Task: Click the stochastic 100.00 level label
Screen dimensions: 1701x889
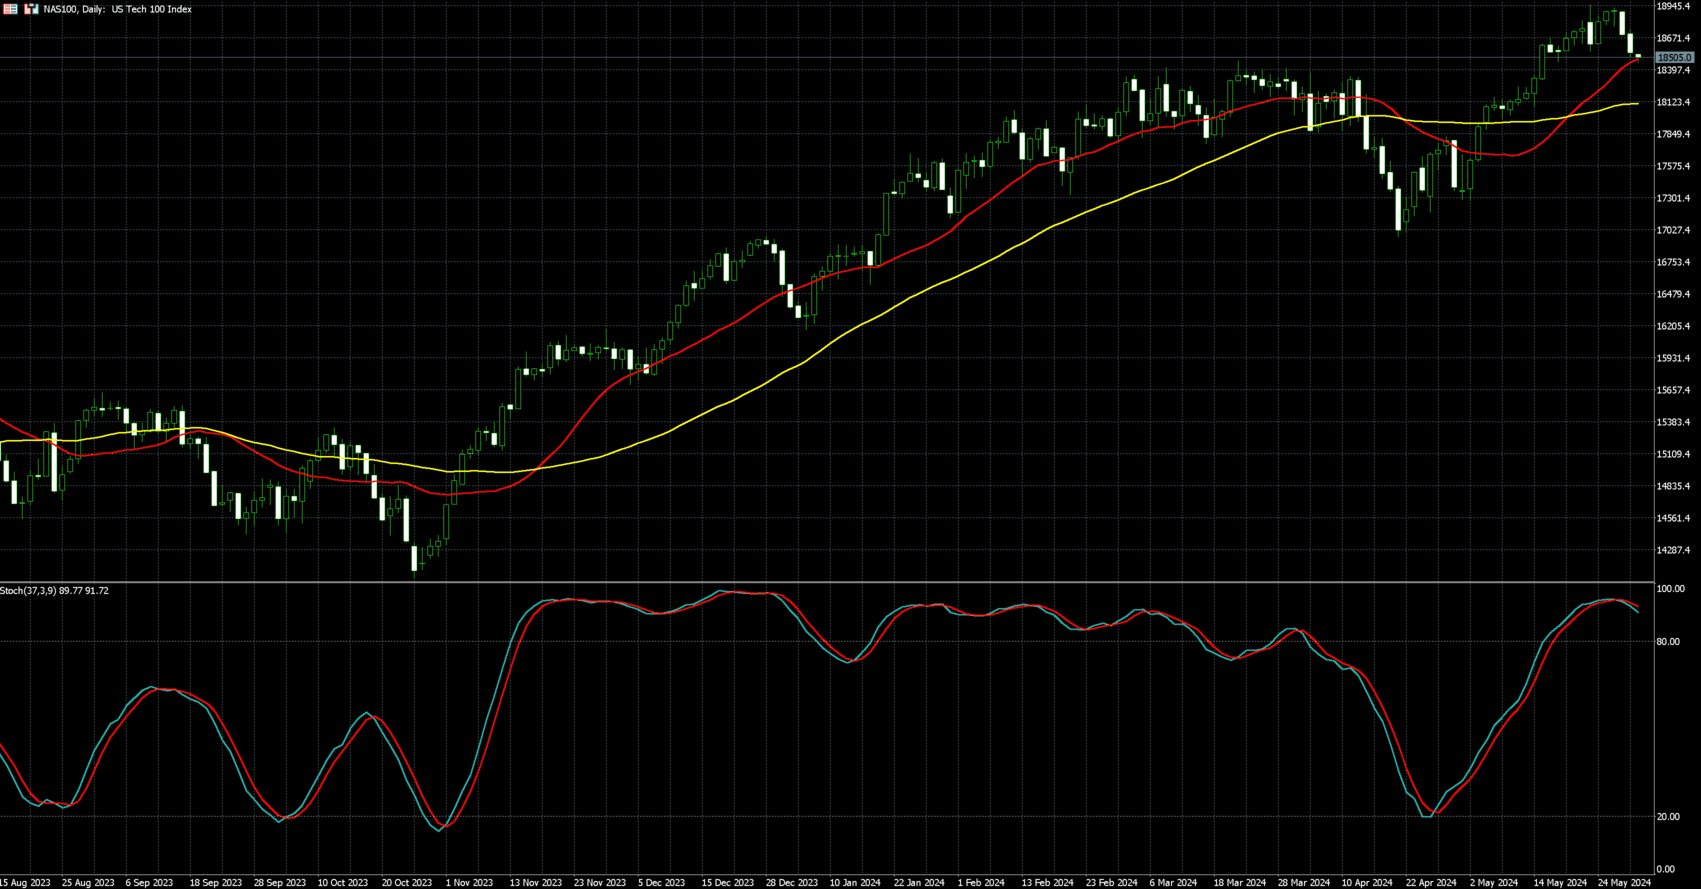Action: pyautogui.click(x=1671, y=589)
